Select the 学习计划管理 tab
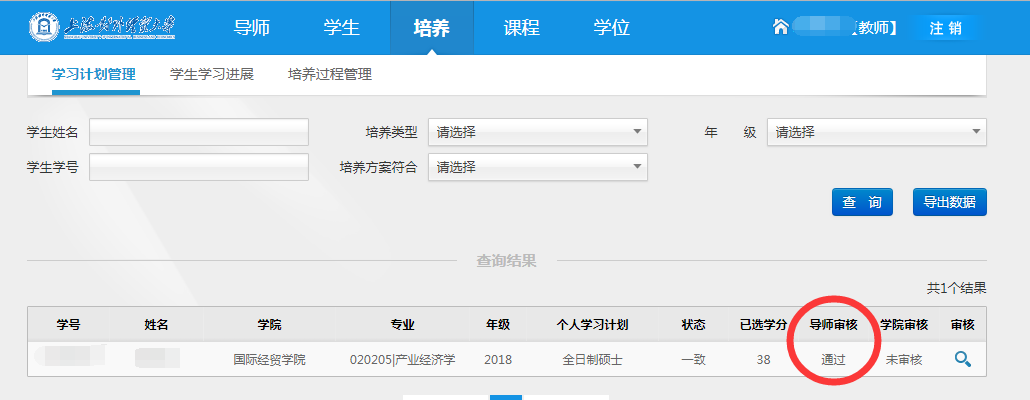This screenshot has height=400, width=1030. click(x=93, y=74)
